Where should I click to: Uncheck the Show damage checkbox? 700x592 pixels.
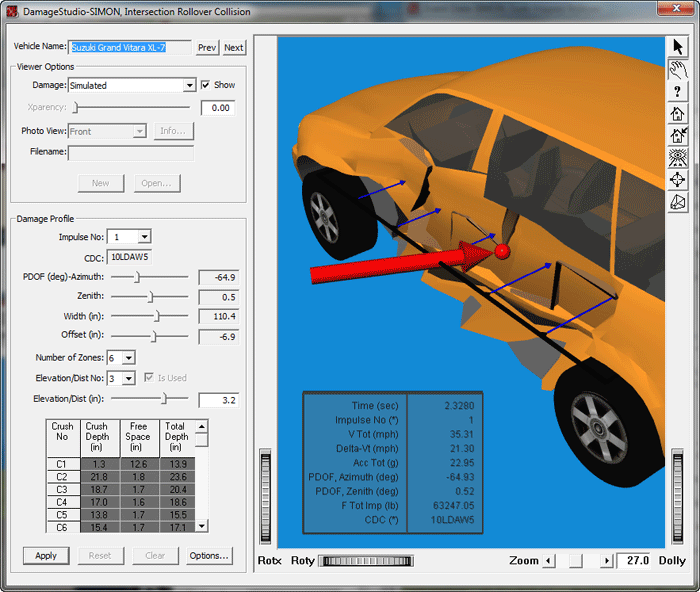(x=206, y=86)
